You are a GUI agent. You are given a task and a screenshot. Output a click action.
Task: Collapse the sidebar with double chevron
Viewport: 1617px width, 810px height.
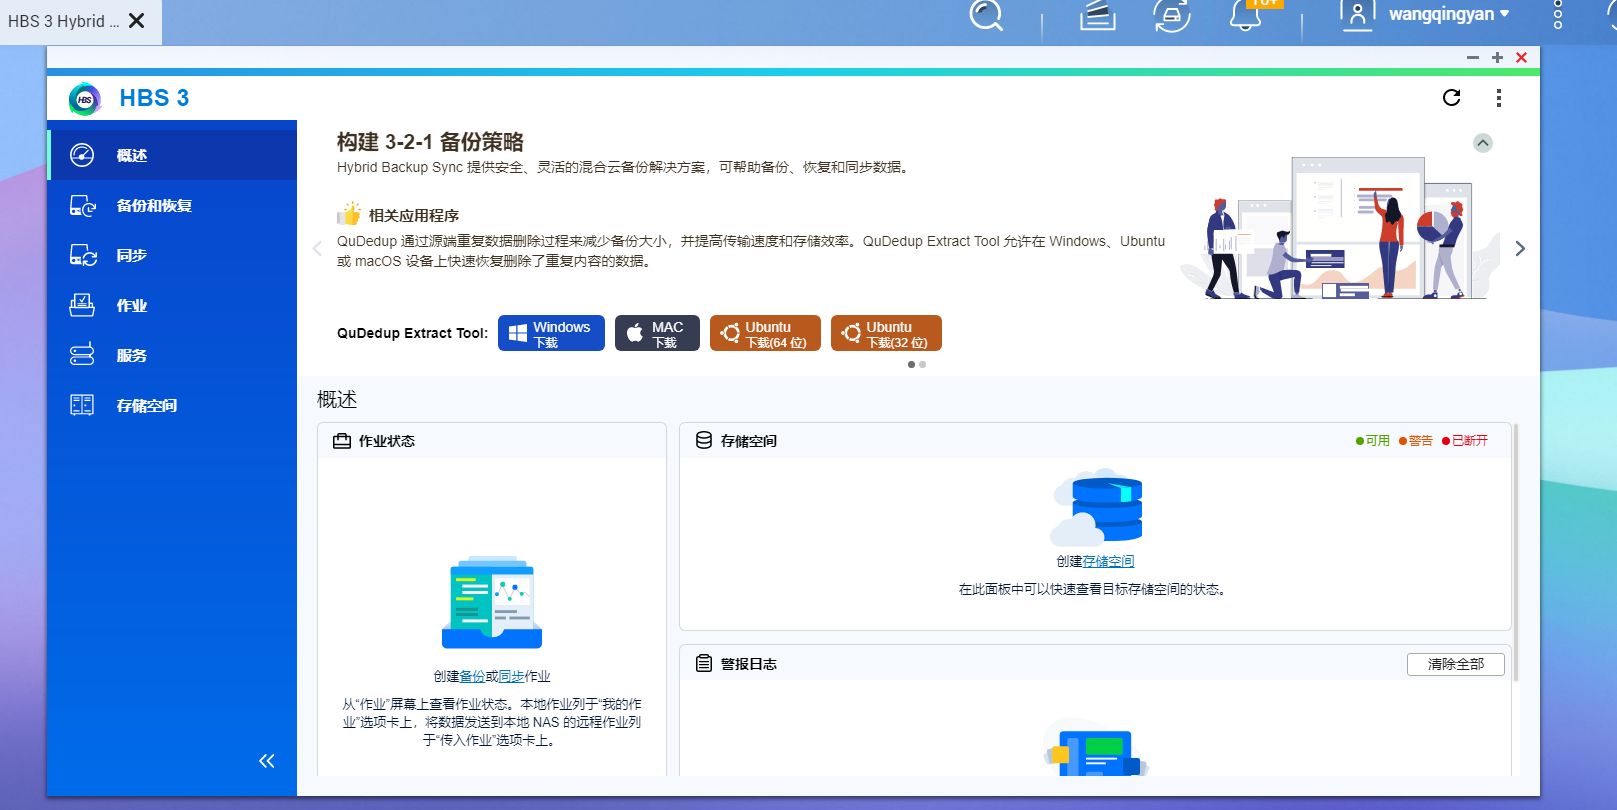(x=266, y=761)
